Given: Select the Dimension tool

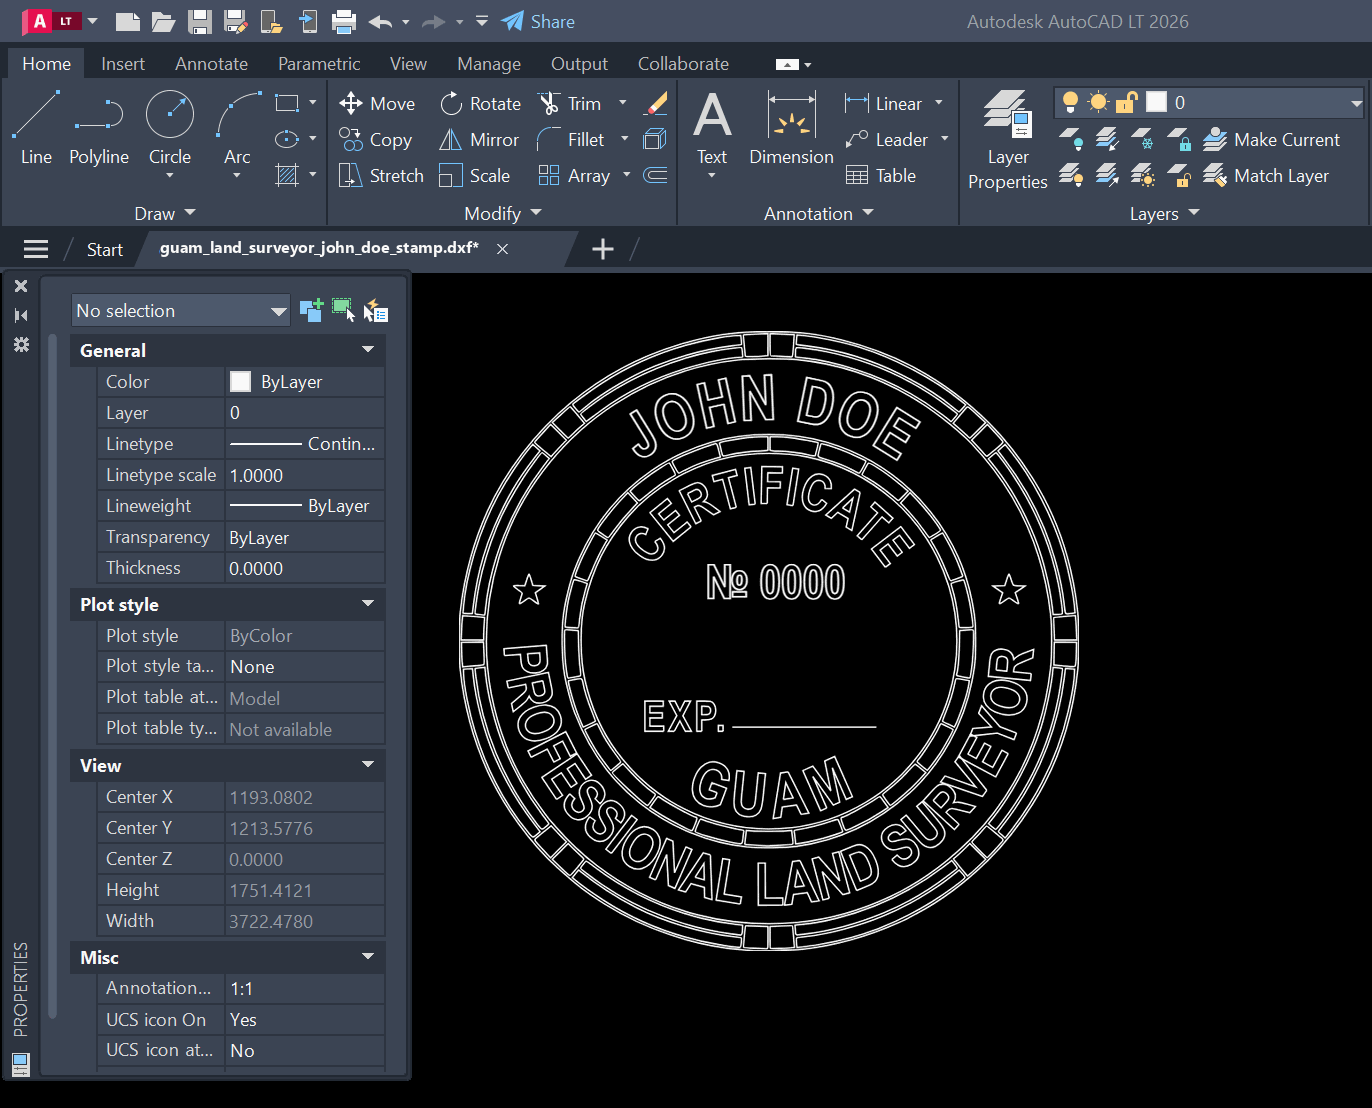Looking at the screenshot, I should coord(791,128).
